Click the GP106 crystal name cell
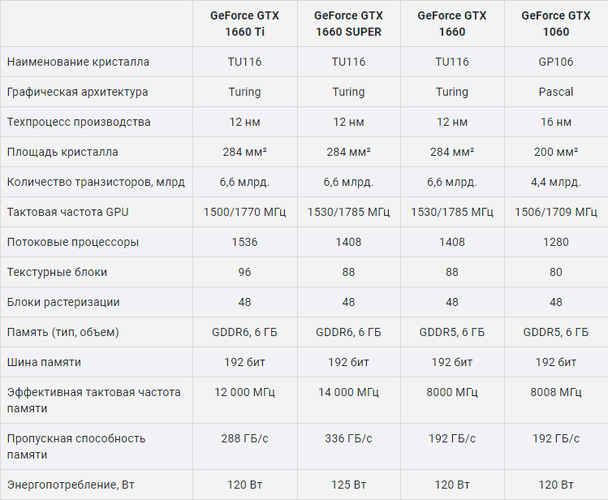Screen dimensions: 608x500 556,62
